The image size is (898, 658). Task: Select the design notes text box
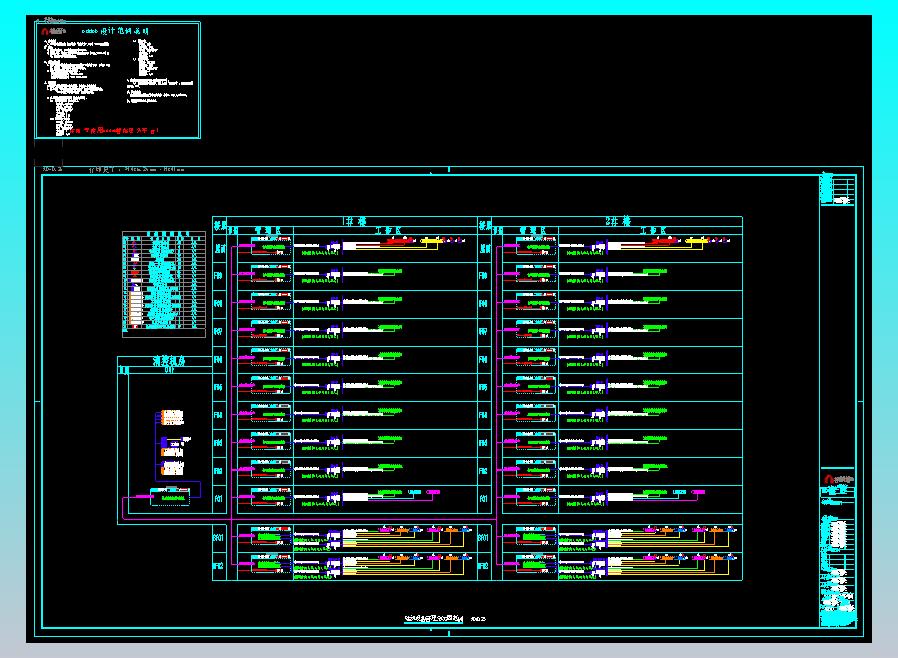[118, 80]
